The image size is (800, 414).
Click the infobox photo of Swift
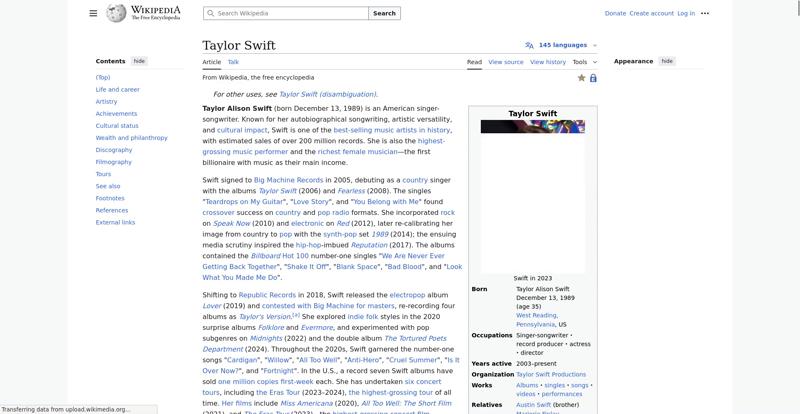click(x=533, y=197)
